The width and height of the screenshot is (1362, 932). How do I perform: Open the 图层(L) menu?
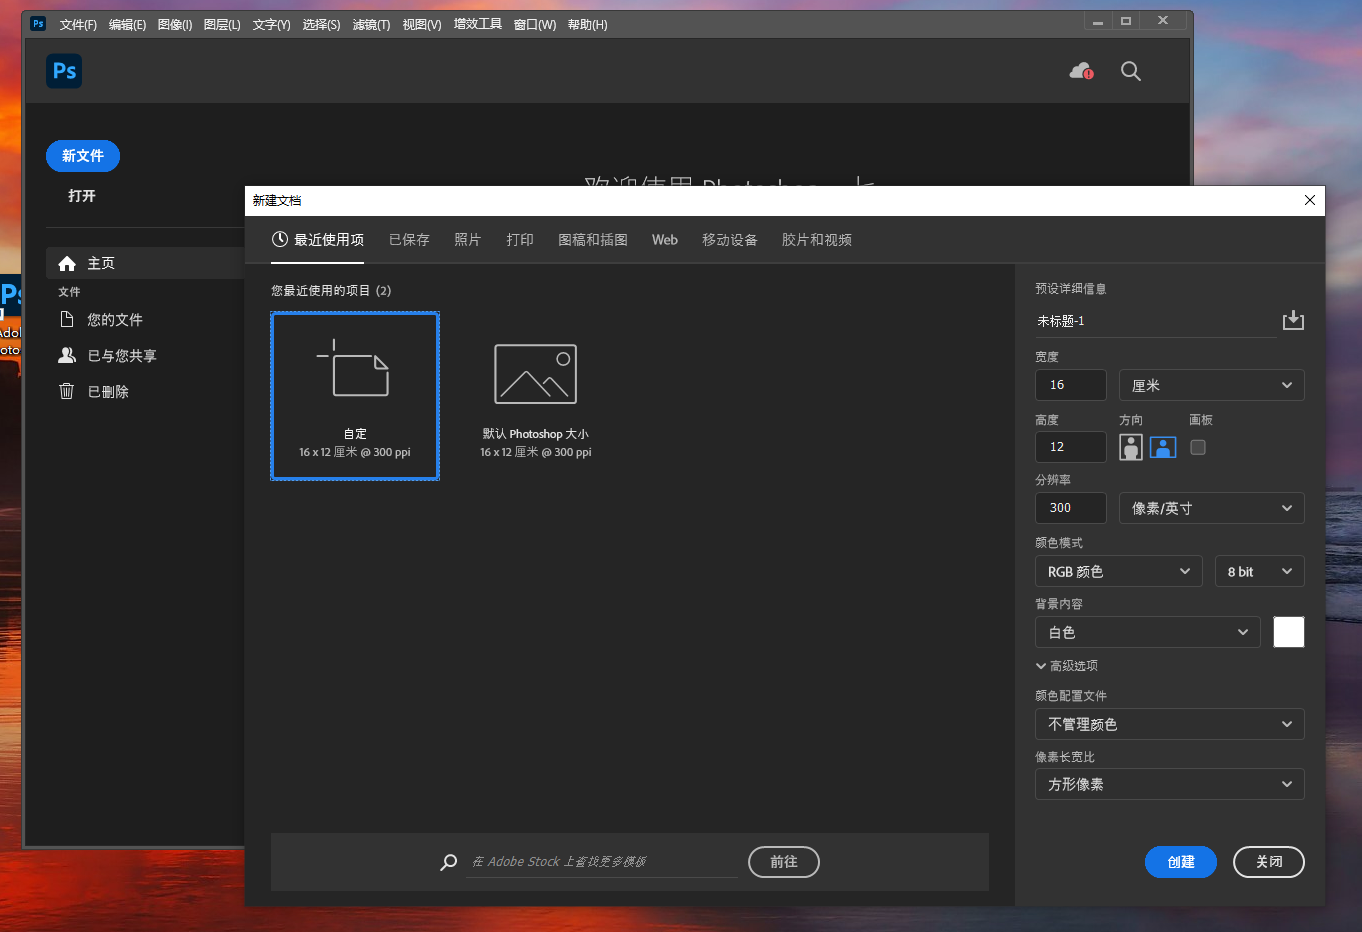pos(222,24)
